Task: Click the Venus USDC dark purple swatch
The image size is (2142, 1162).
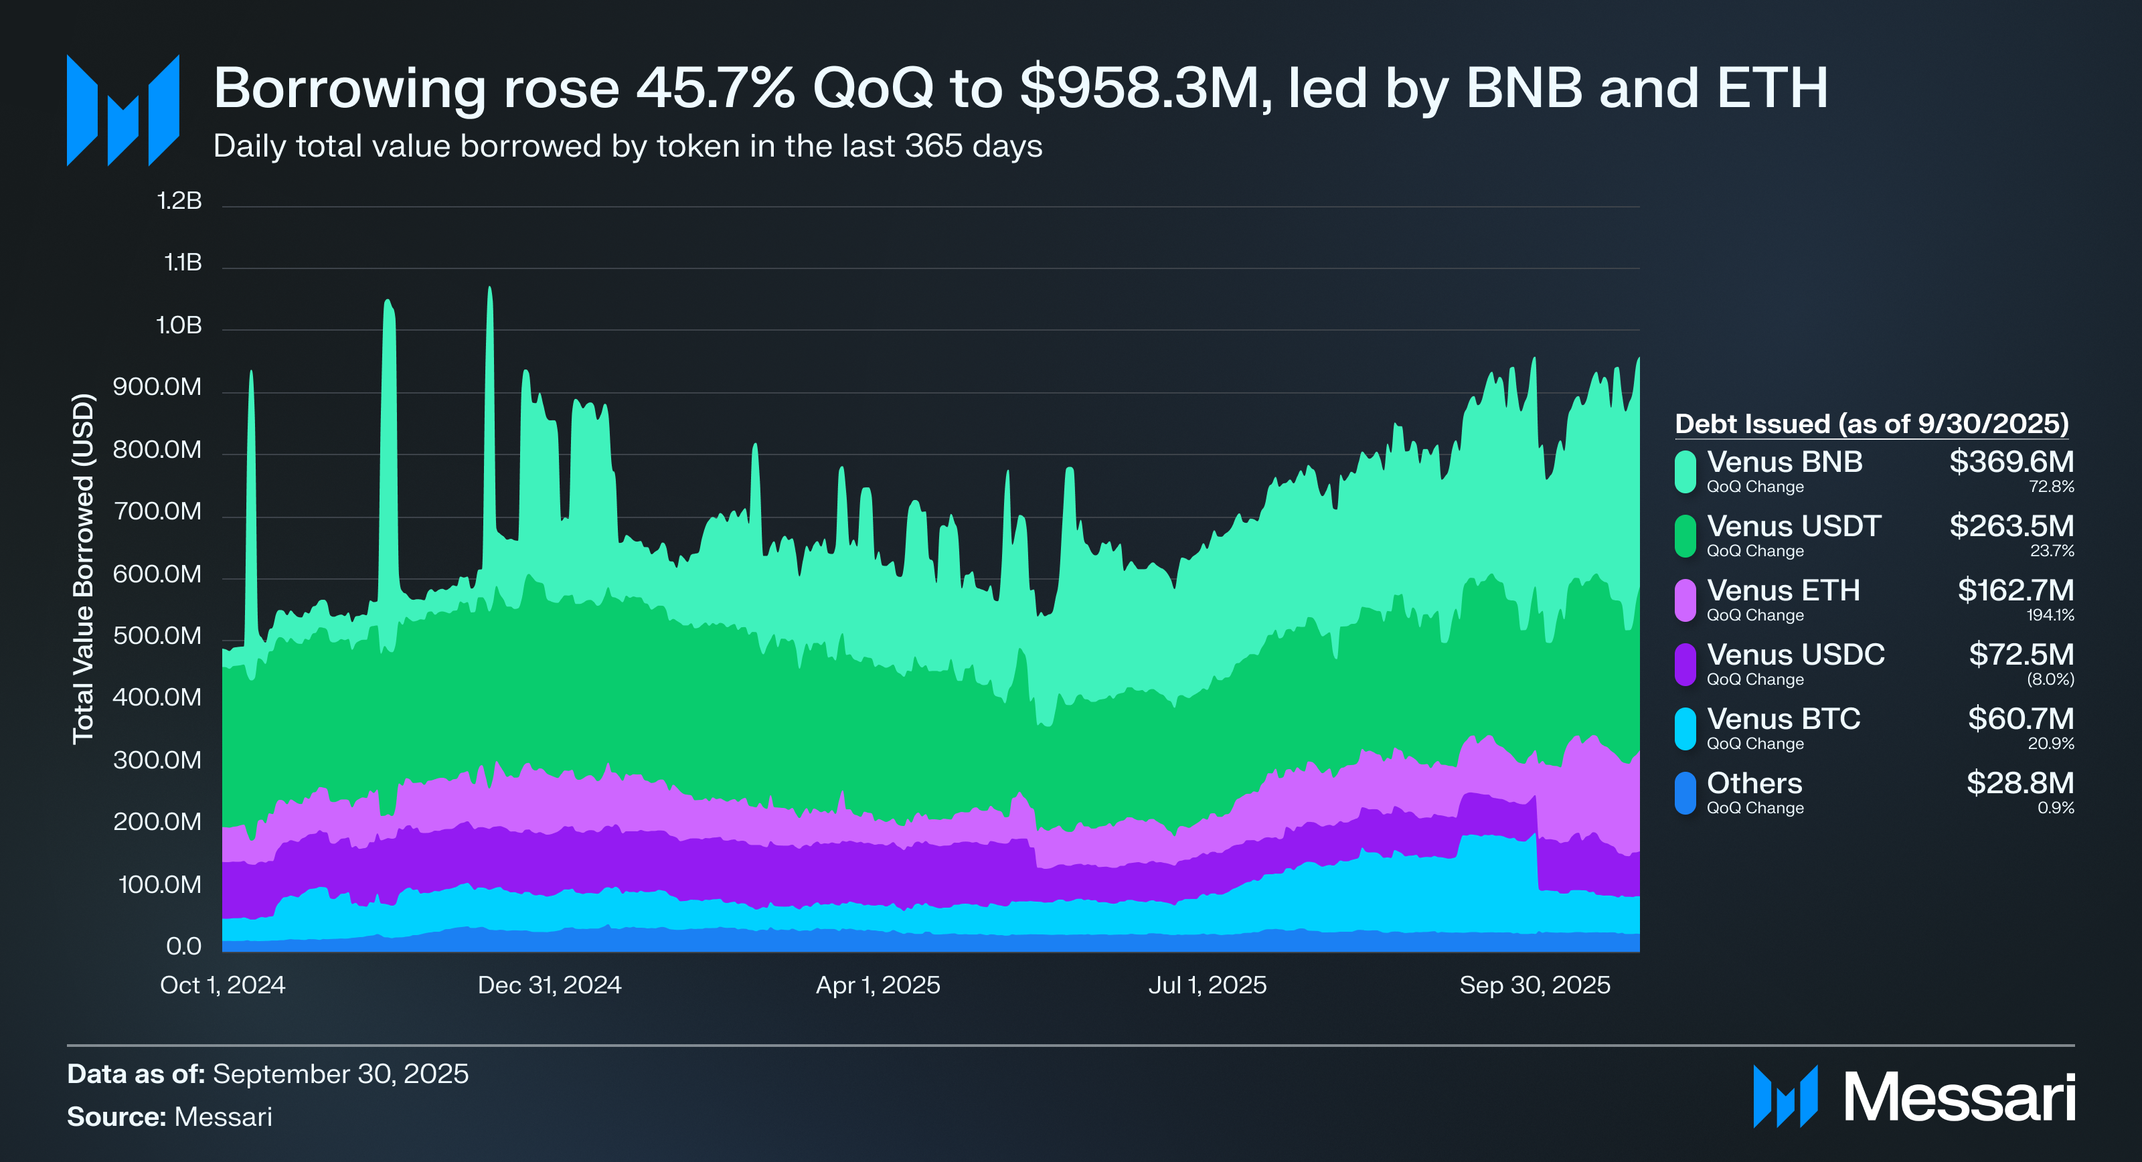Action: click(1686, 664)
